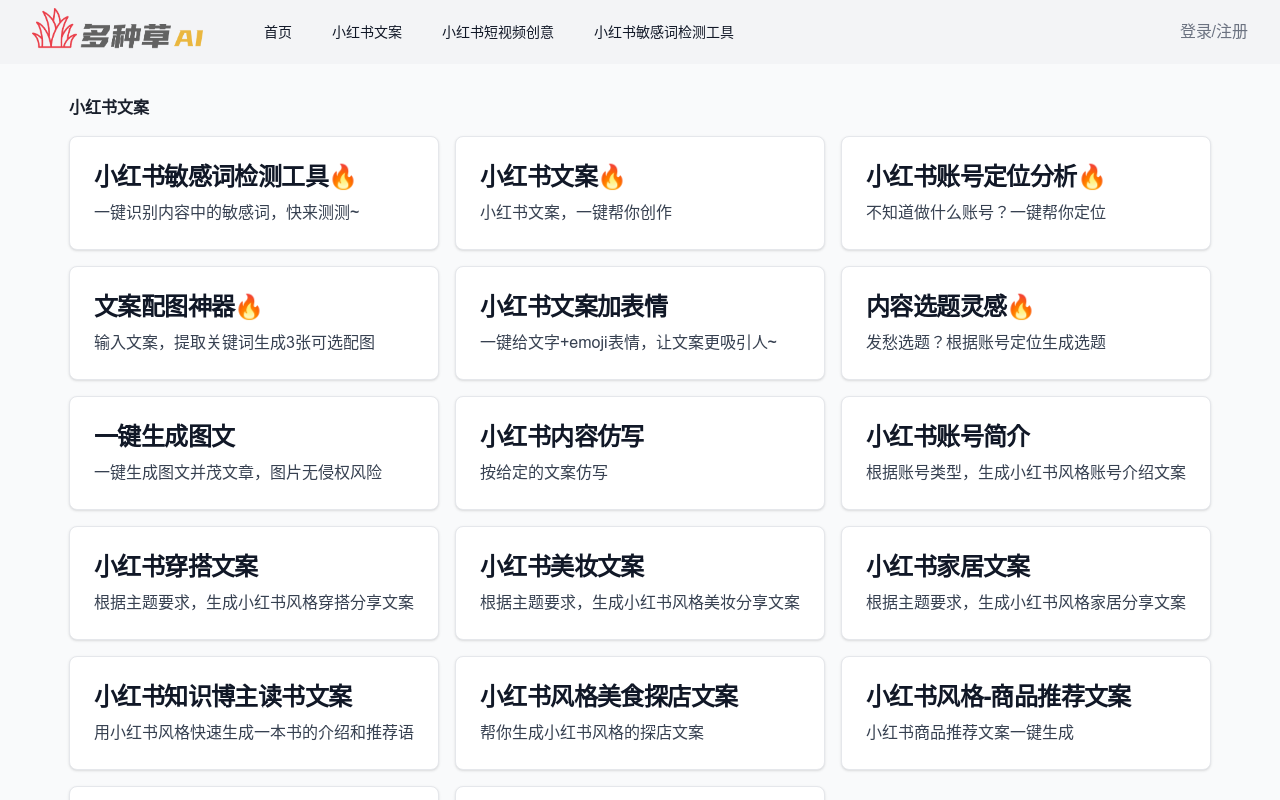Open the 小红书敏感词检测工具 card
Screen dimensions: 1280x800
tap(254, 193)
